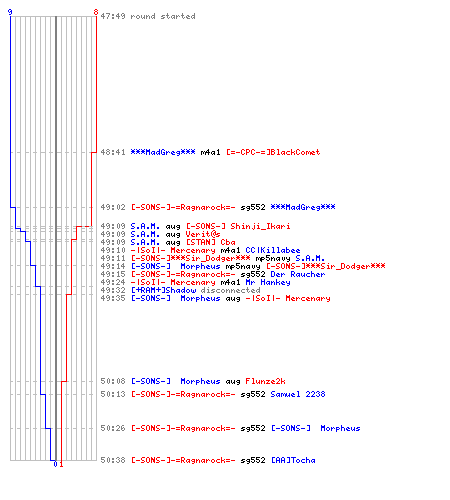Click the ***MadGreg*** name at 48:41
450x500 pixels.
pyautogui.click(x=163, y=152)
